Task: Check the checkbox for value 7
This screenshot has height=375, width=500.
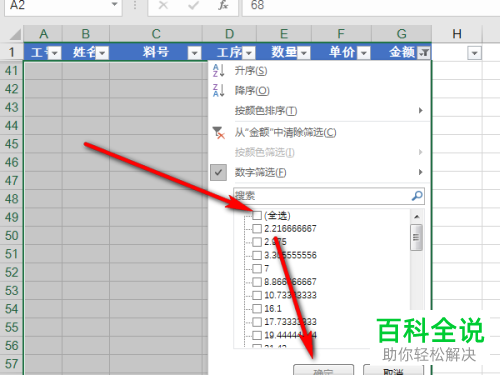Action: (257, 269)
